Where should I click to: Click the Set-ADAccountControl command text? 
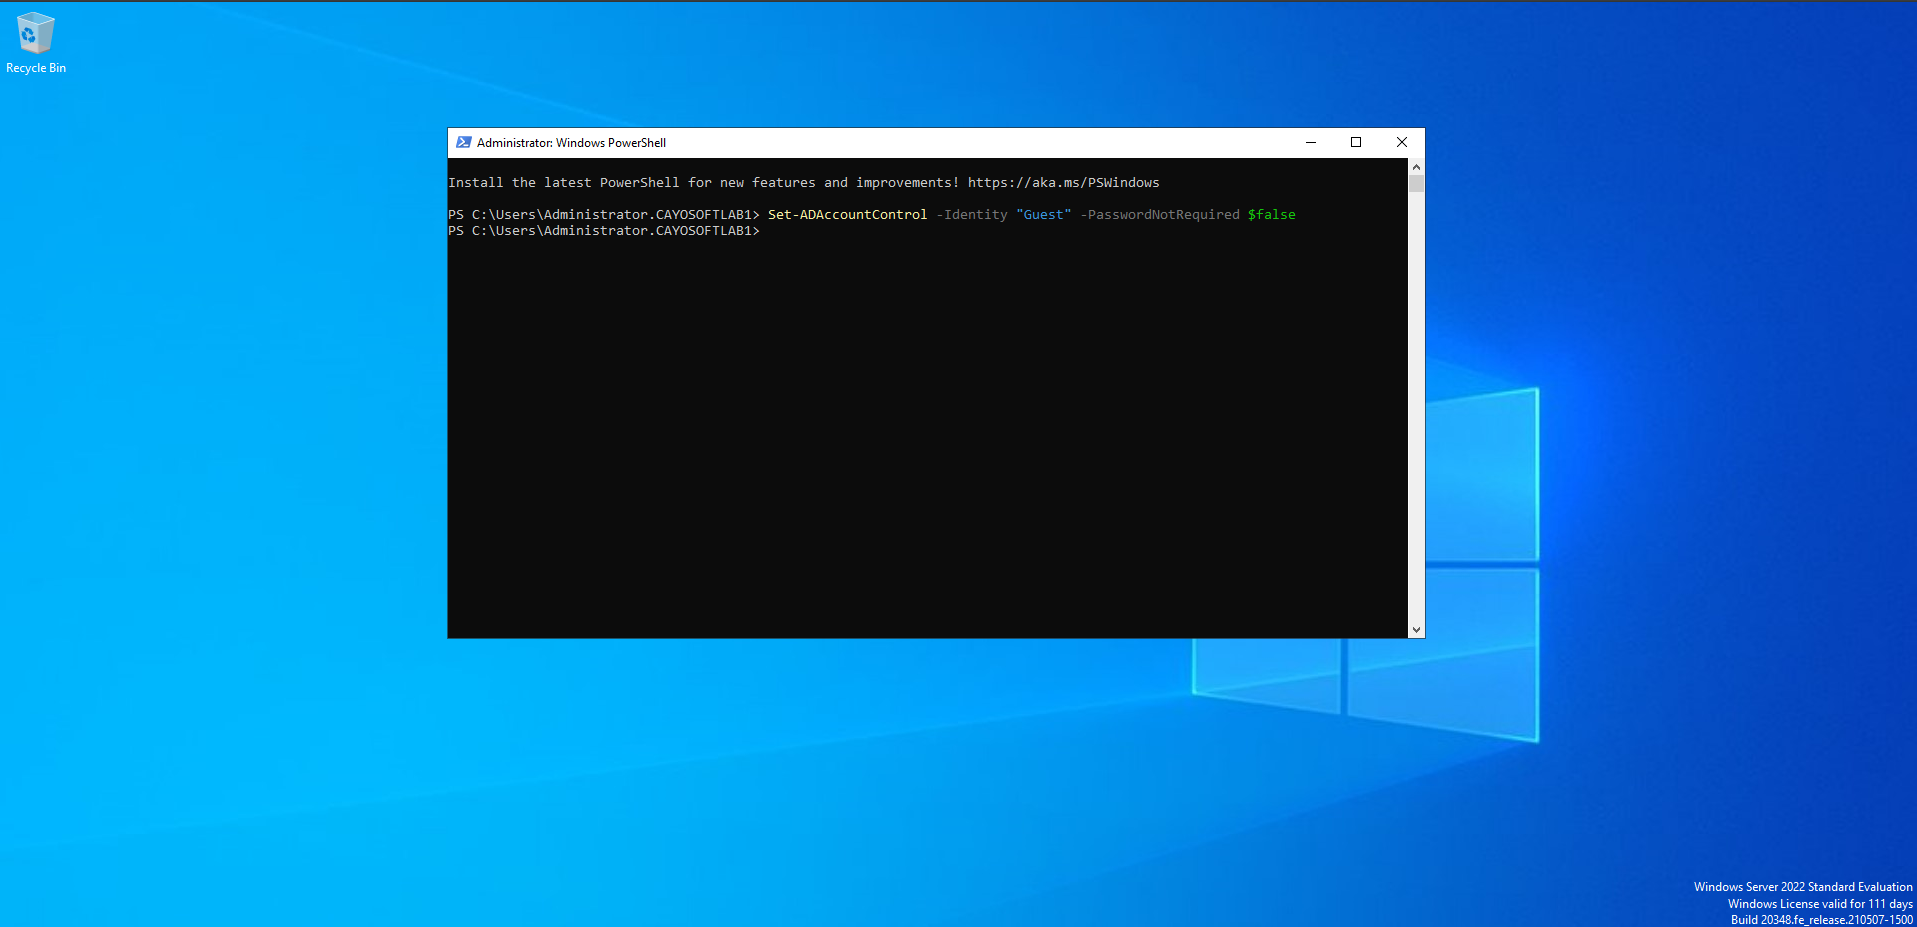[847, 215]
